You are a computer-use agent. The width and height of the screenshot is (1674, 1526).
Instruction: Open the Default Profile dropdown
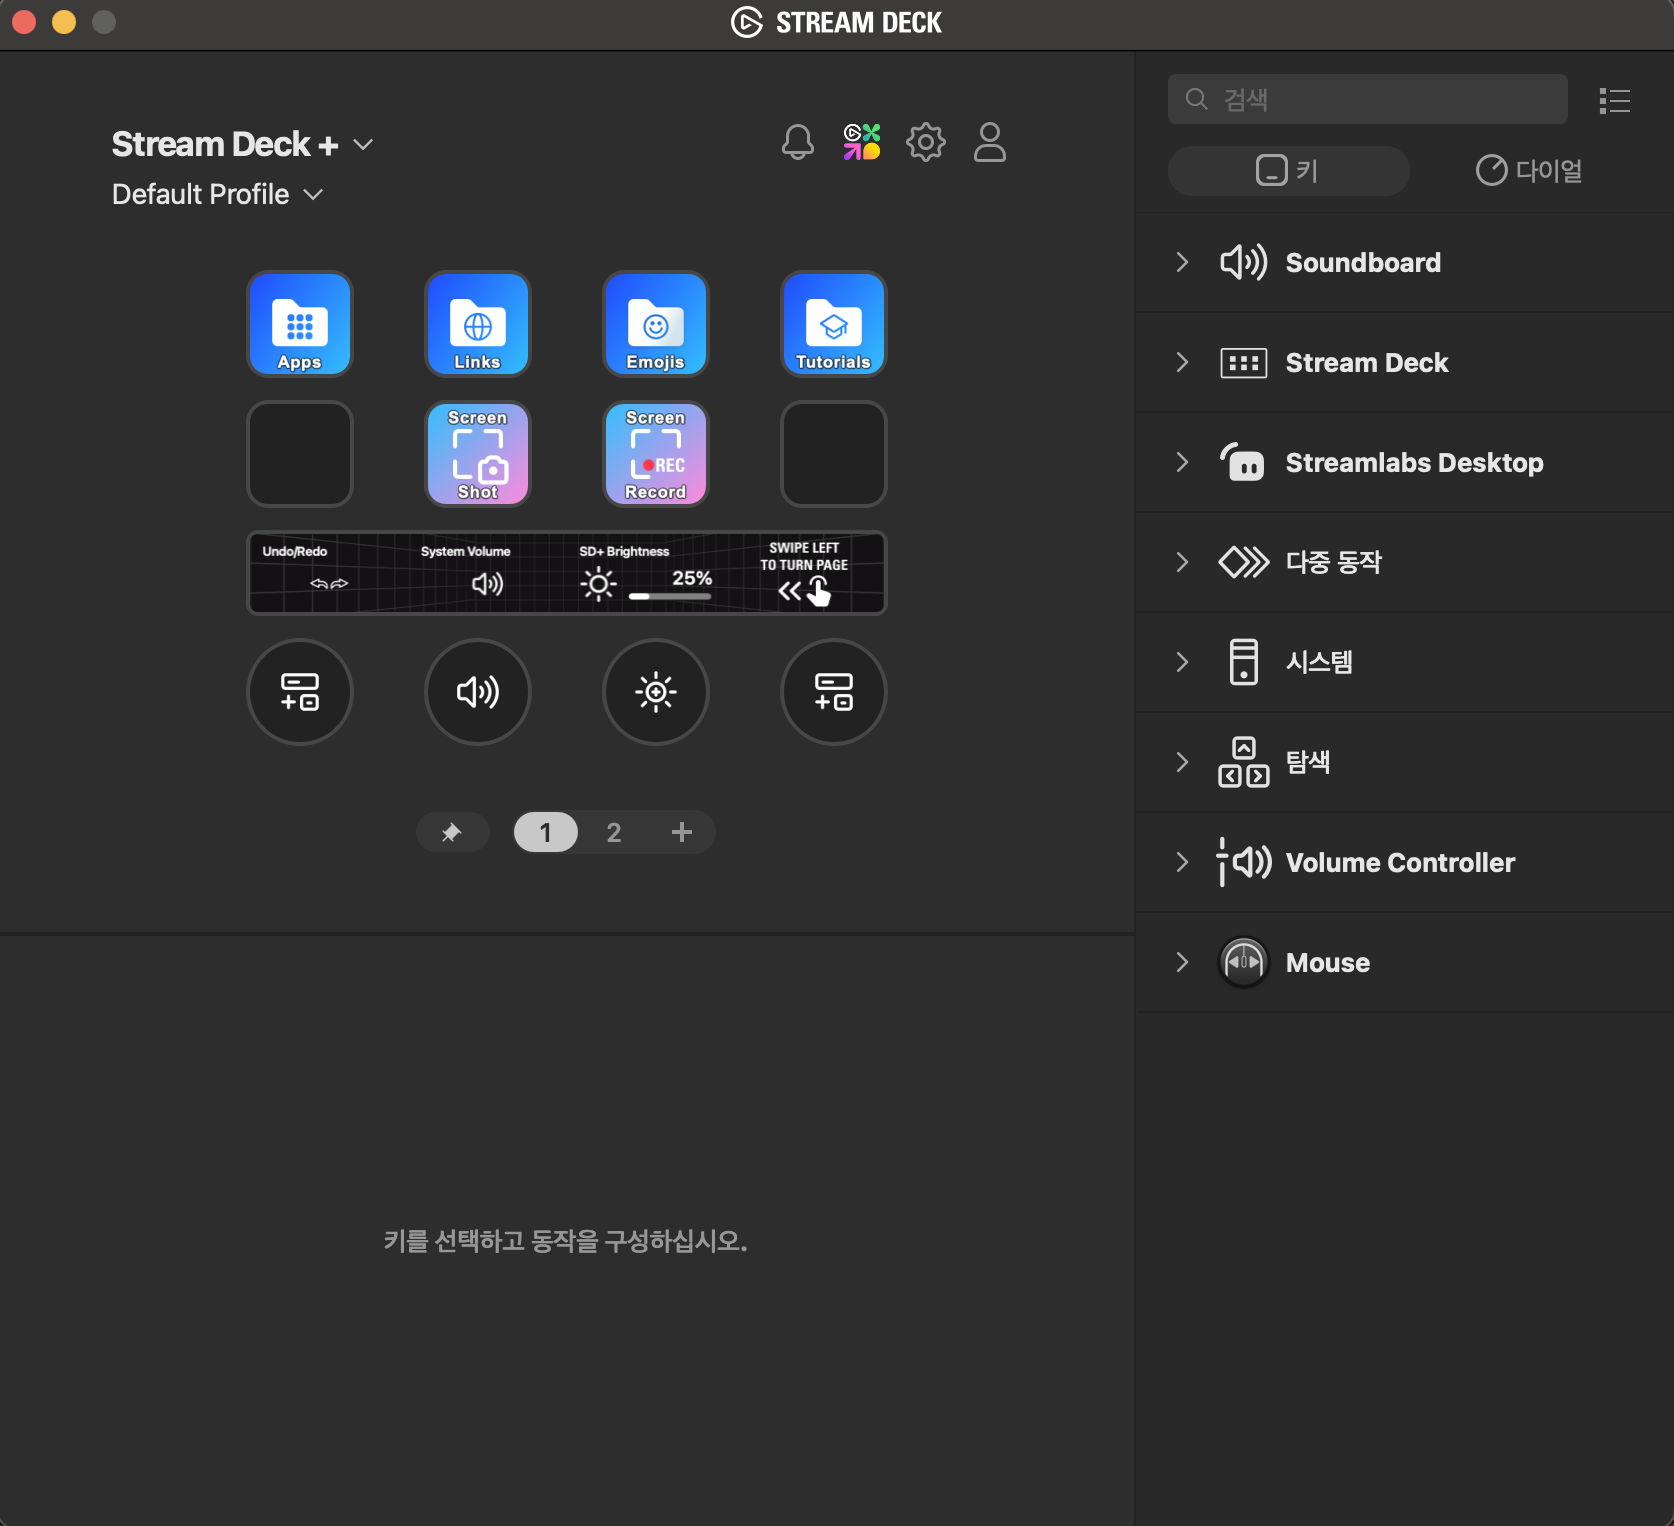[218, 194]
